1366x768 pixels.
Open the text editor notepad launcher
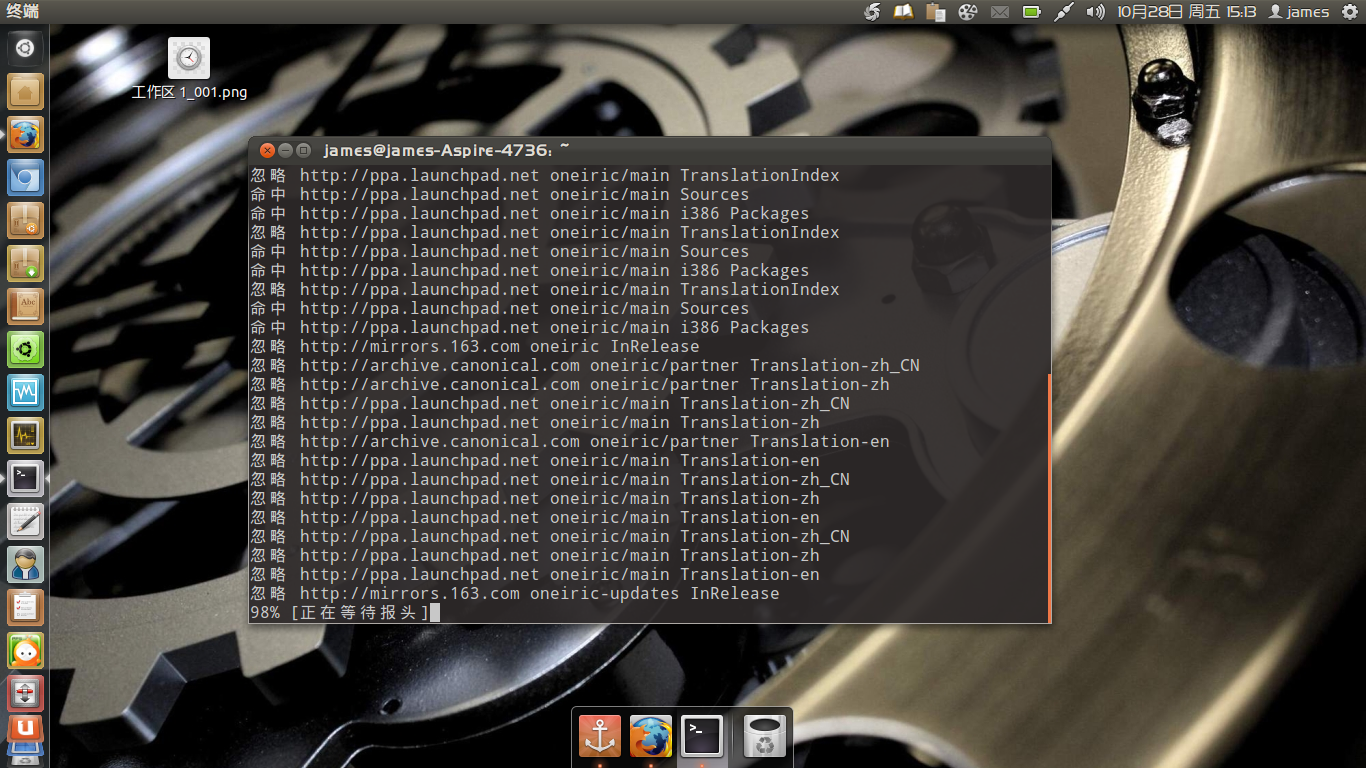coord(25,521)
